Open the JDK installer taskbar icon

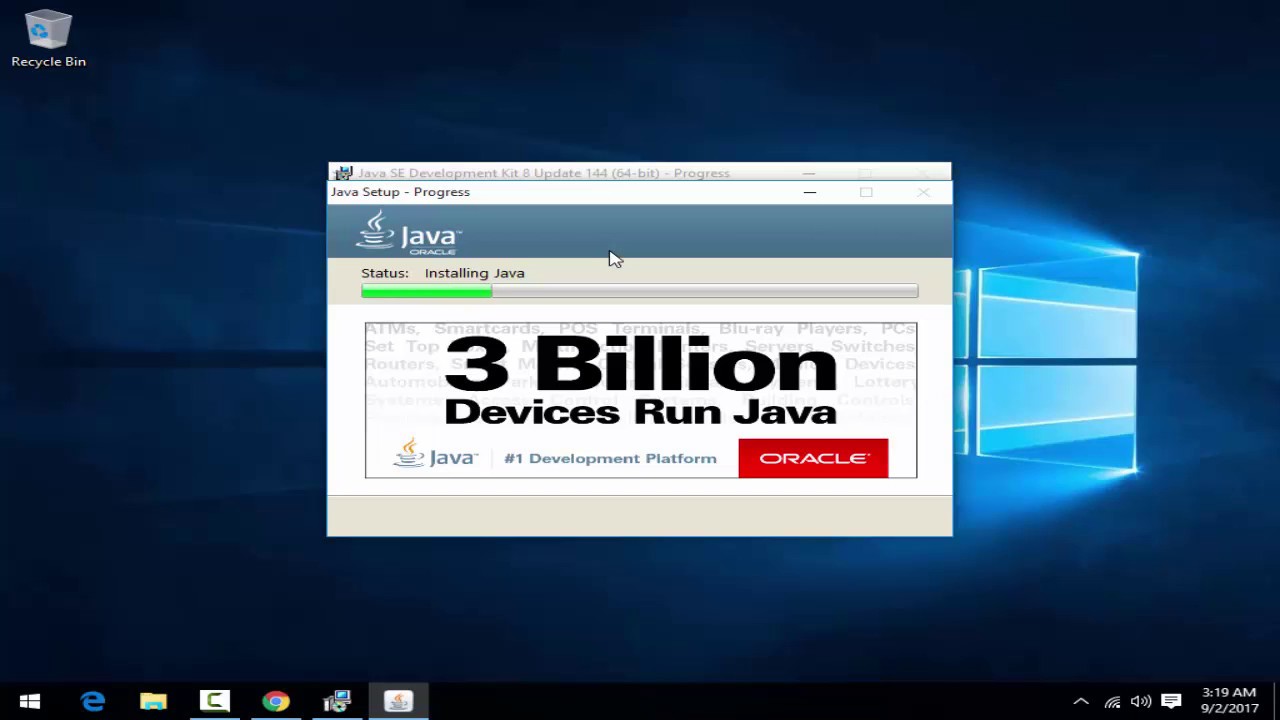pos(337,702)
